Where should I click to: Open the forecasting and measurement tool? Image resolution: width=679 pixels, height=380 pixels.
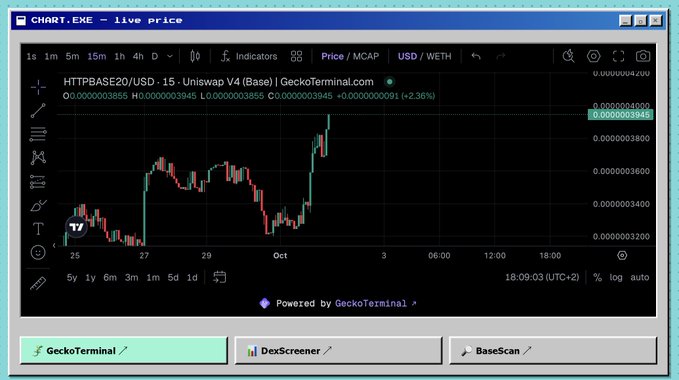click(38, 182)
